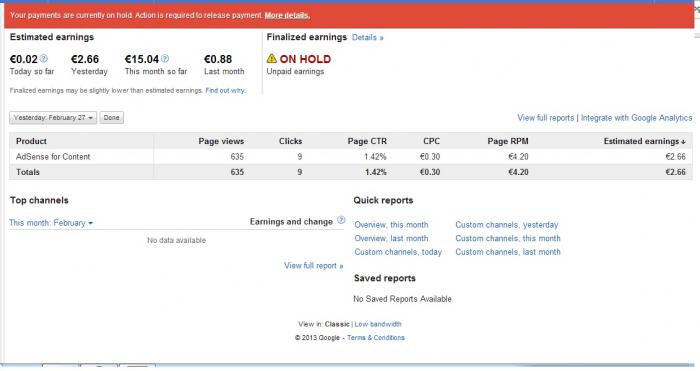Click the CPC column header
This screenshot has width=700, height=371.
point(431,141)
